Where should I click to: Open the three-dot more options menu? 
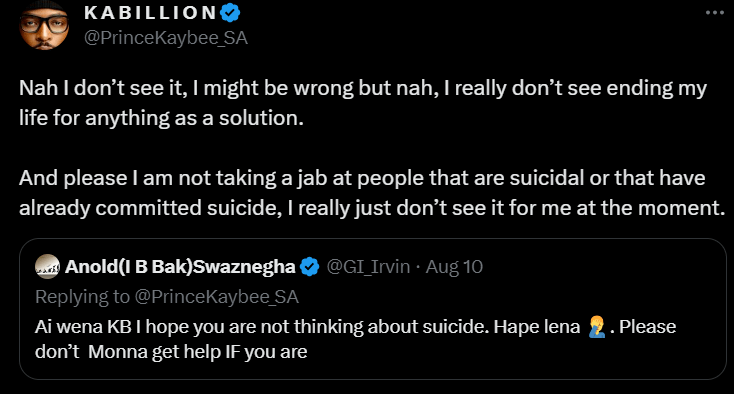coord(715,13)
